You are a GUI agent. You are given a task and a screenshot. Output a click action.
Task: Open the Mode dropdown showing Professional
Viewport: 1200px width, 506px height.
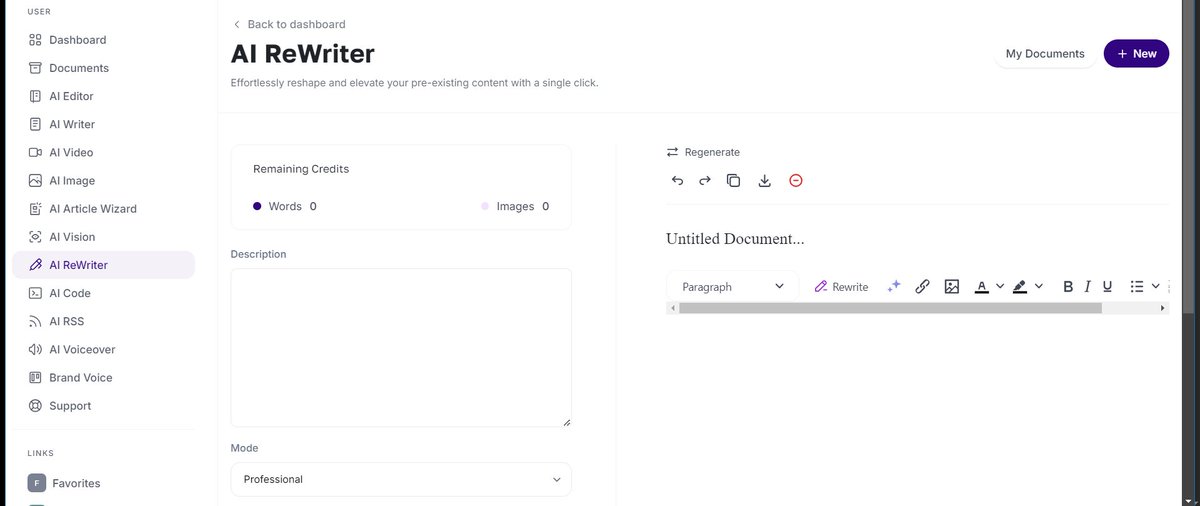click(x=401, y=479)
